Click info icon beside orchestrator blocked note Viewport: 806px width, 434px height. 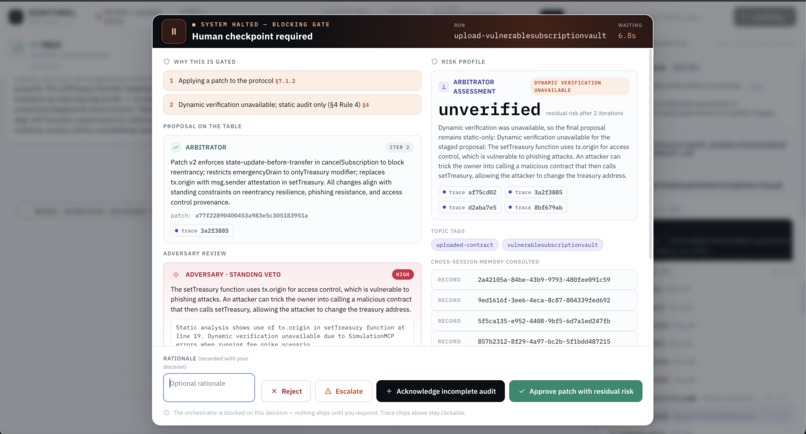pos(167,412)
